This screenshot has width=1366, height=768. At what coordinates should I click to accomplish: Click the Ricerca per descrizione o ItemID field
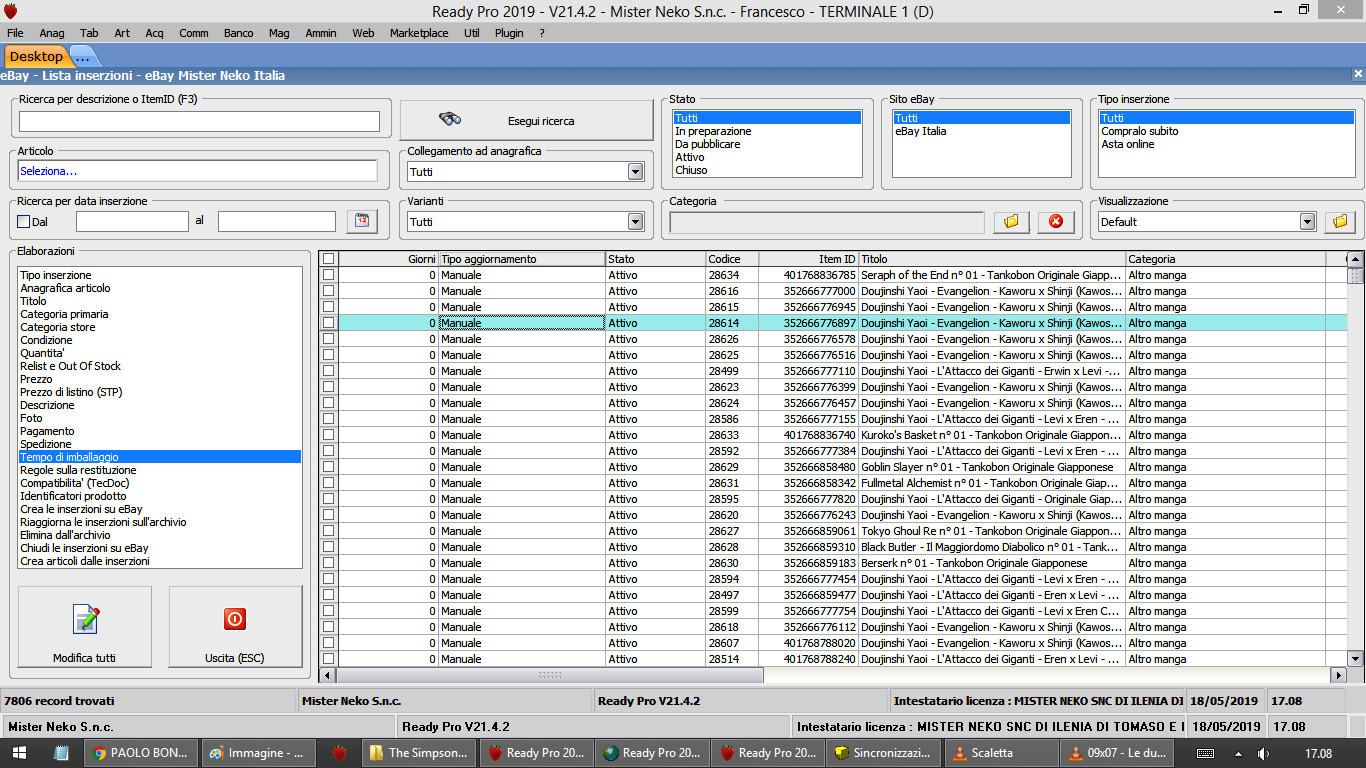[x=199, y=121]
